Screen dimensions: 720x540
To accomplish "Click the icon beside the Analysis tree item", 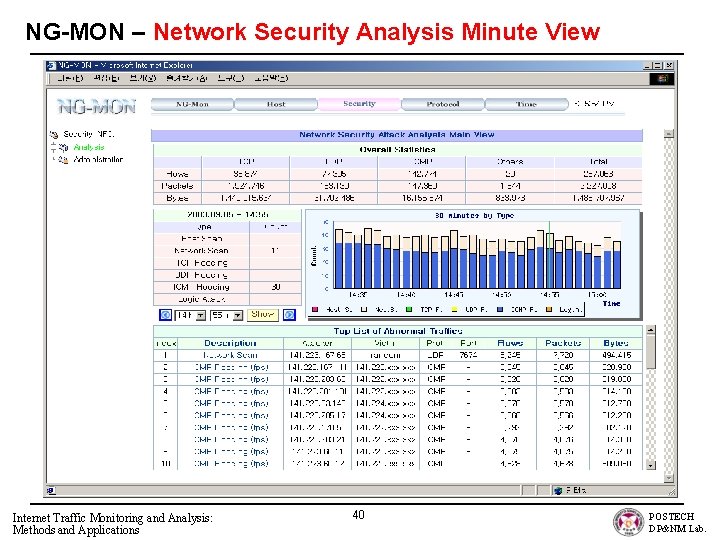I will [x=64, y=147].
